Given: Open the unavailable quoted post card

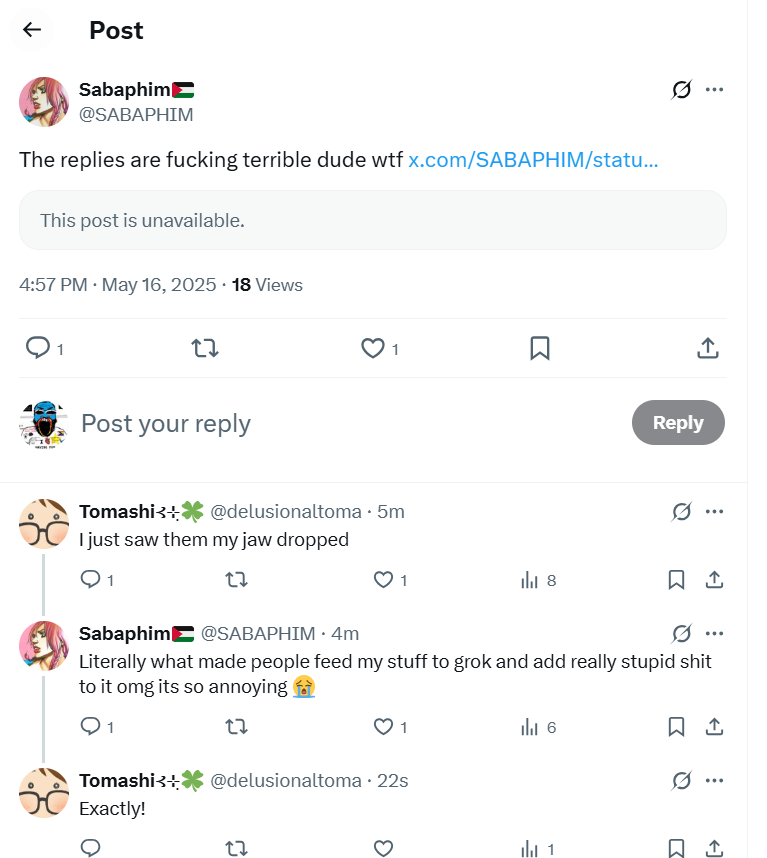Looking at the screenshot, I should click(372, 220).
